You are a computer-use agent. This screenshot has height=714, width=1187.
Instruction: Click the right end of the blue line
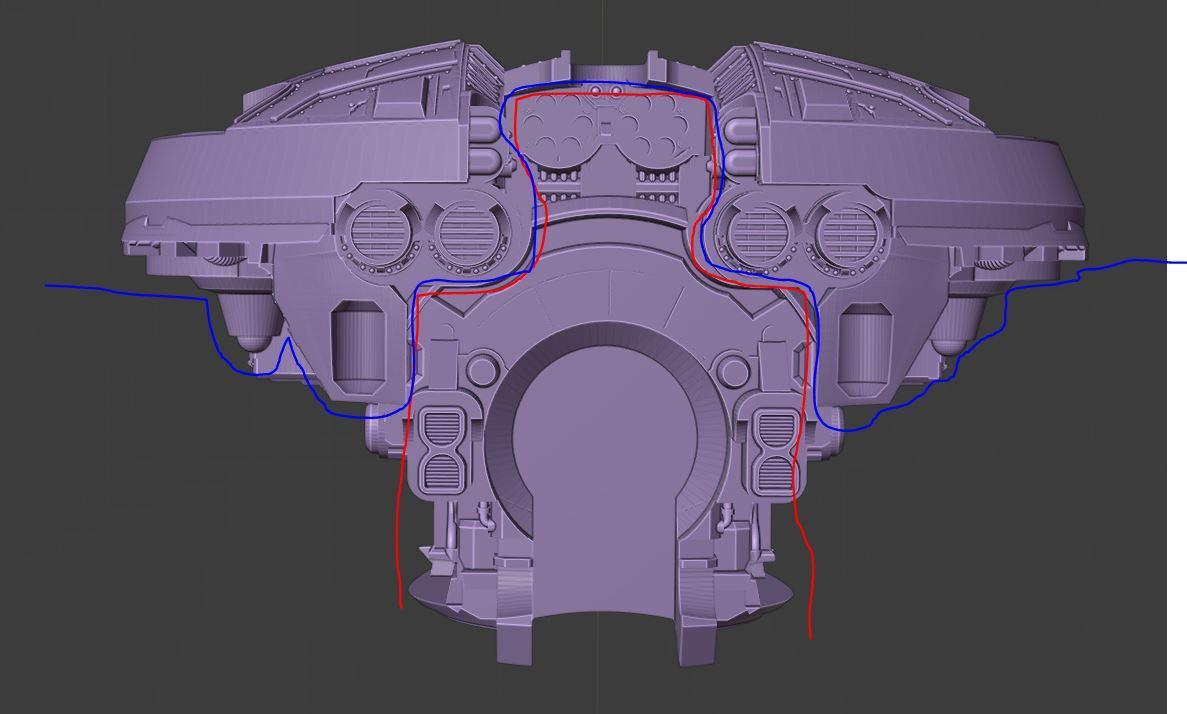[1184, 263]
